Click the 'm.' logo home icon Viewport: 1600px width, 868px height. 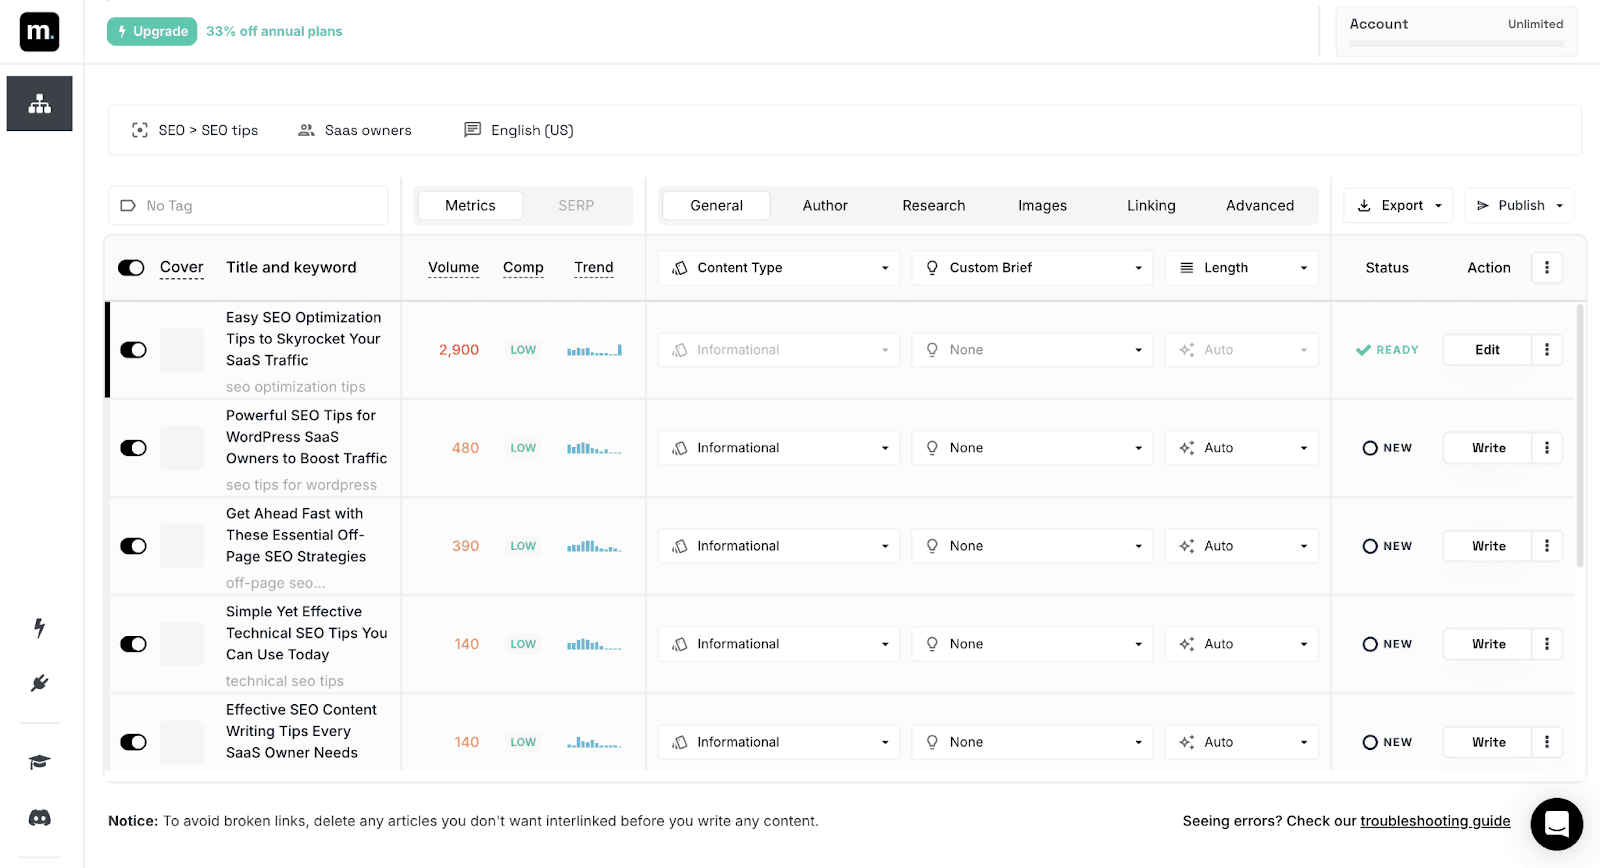coord(39,32)
